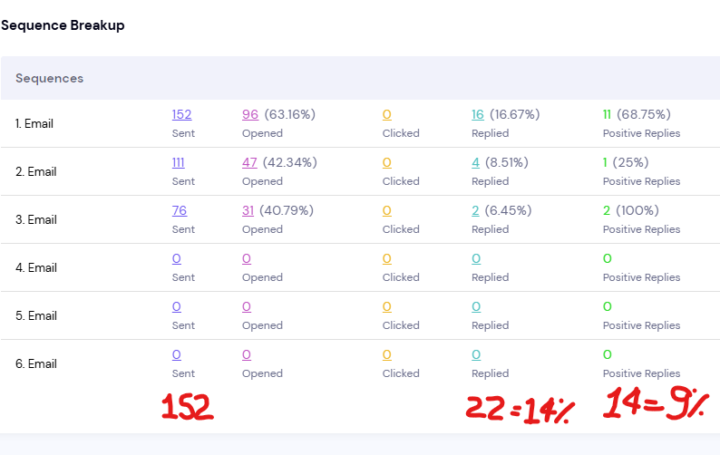
Task: Open the 4 Replied count for 2. Email
Action: pyautogui.click(x=476, y=163)
